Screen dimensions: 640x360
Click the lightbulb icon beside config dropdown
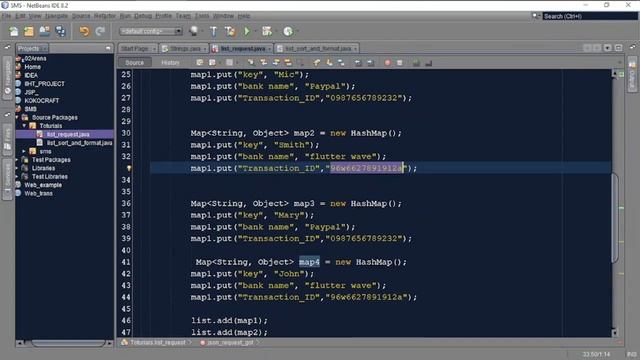click(x=194, y=31)
